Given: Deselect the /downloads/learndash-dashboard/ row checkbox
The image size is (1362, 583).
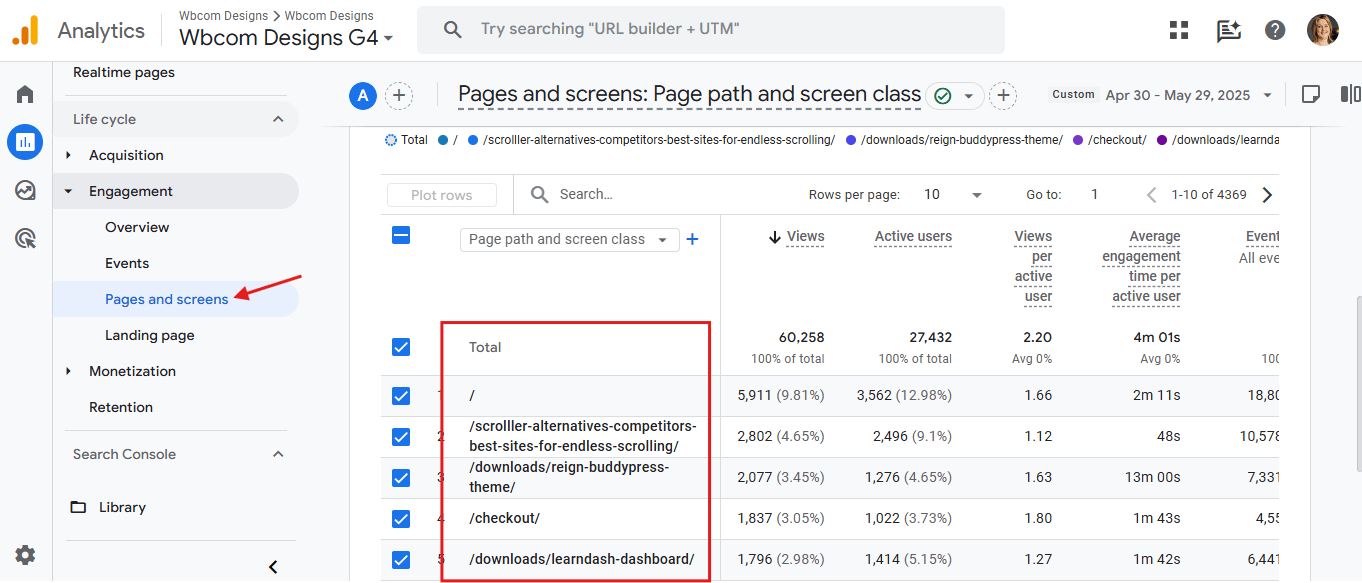Looking at the screenshot, I should pyautogui.click(x=401, y=559).
